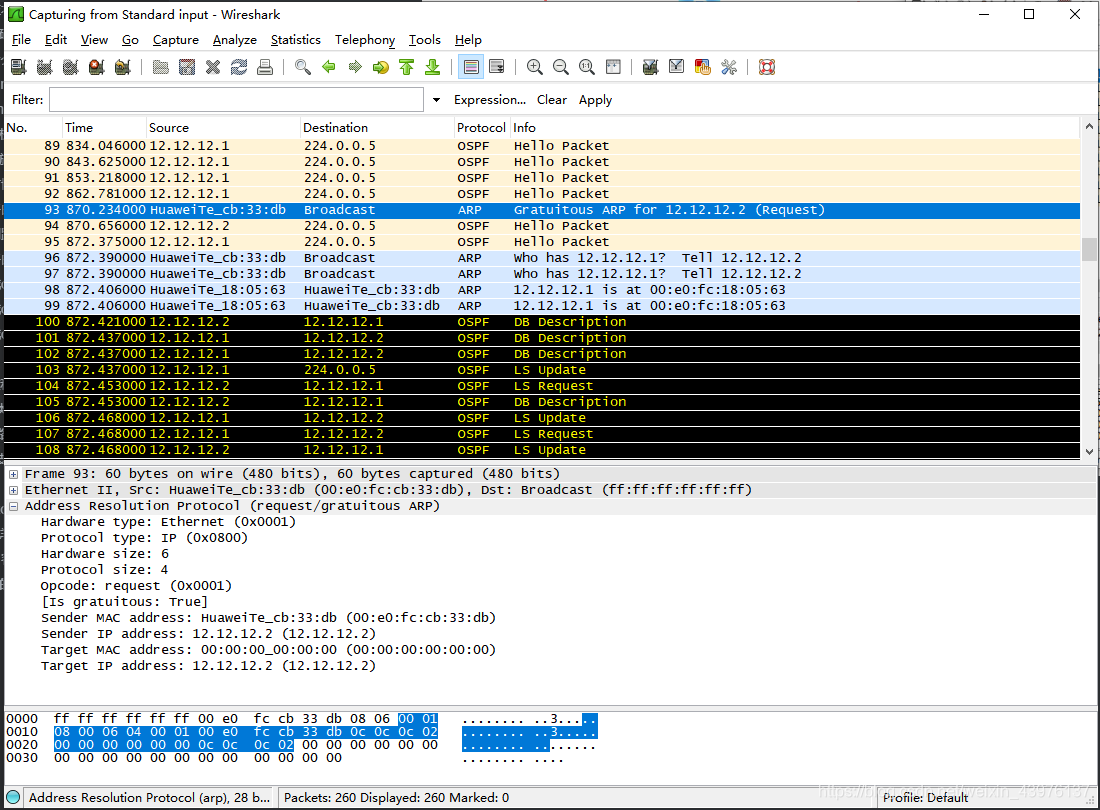Image resolution: width=1100 pixels, height=810 pixels.
Task: Restart the running capture icon
Action: (123, 67)
